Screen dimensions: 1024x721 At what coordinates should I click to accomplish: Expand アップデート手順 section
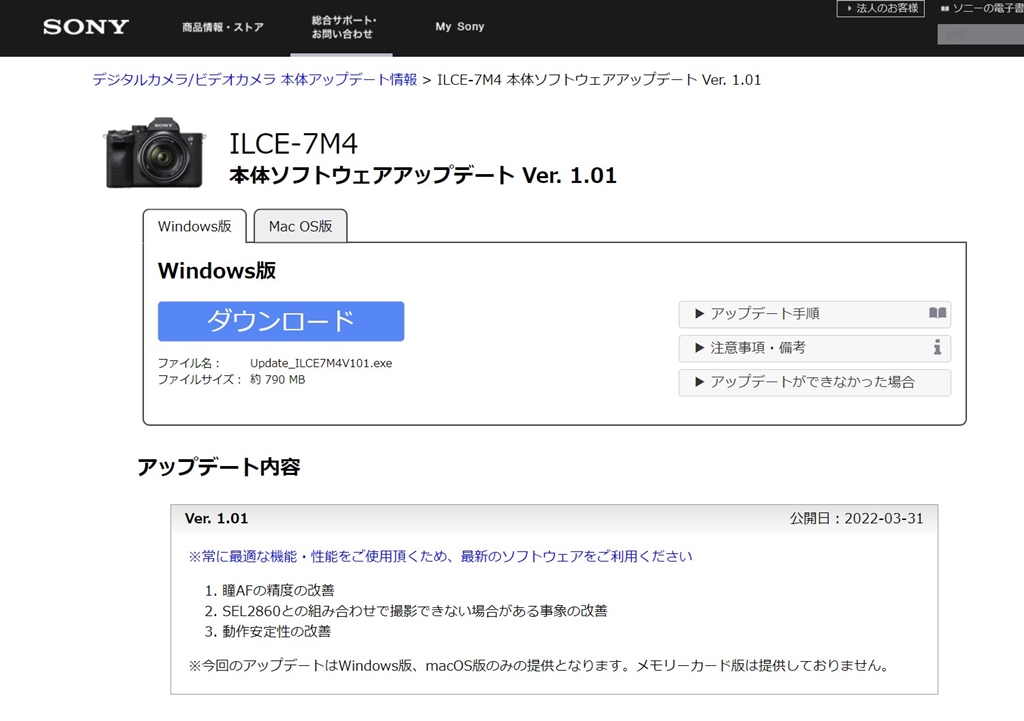pos(814,314)
